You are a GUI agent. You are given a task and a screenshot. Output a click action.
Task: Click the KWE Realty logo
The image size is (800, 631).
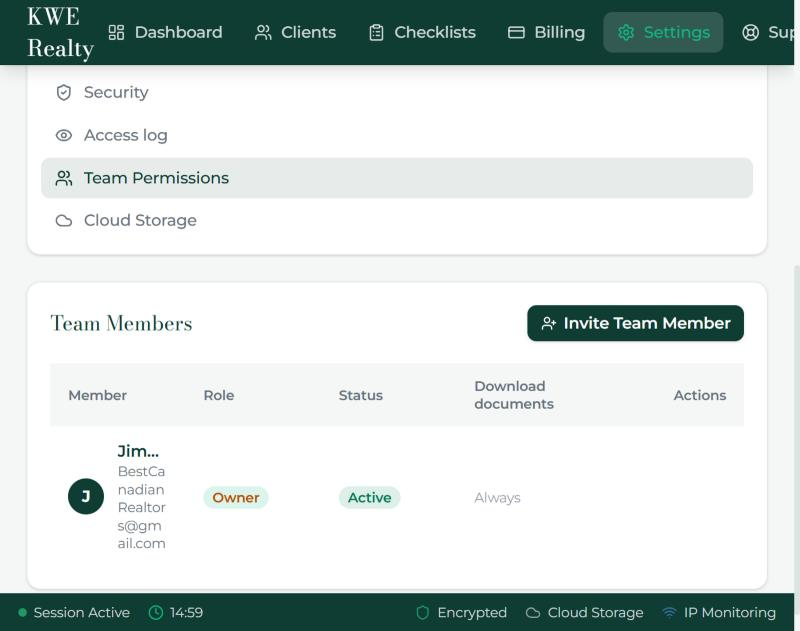coord(60,32)
